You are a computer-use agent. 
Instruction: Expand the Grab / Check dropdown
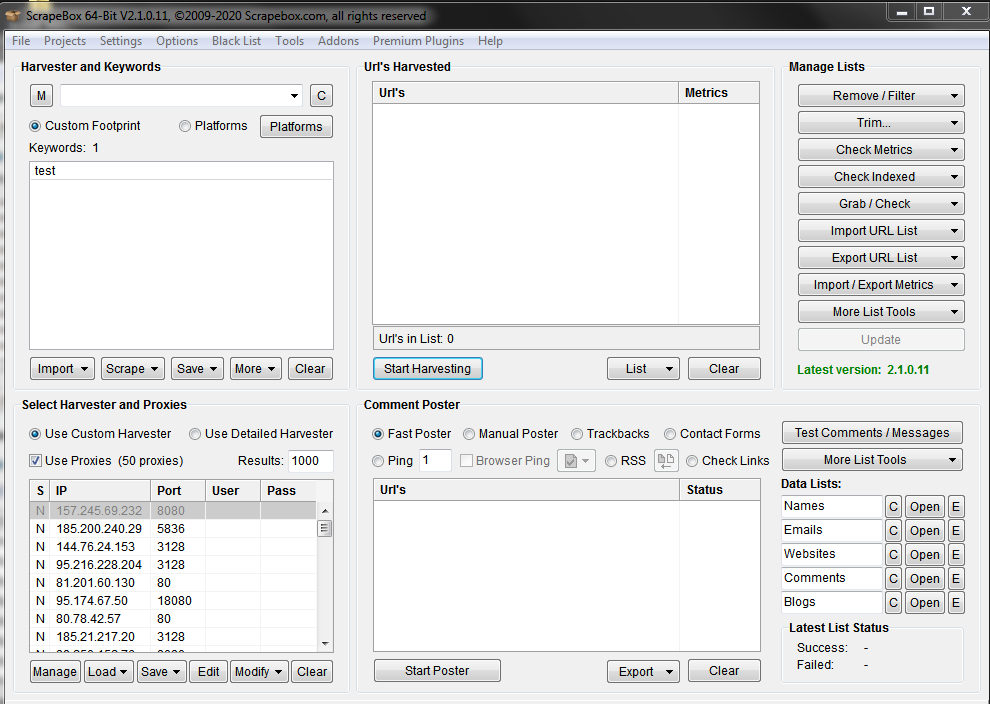click(x=881, y=204)
